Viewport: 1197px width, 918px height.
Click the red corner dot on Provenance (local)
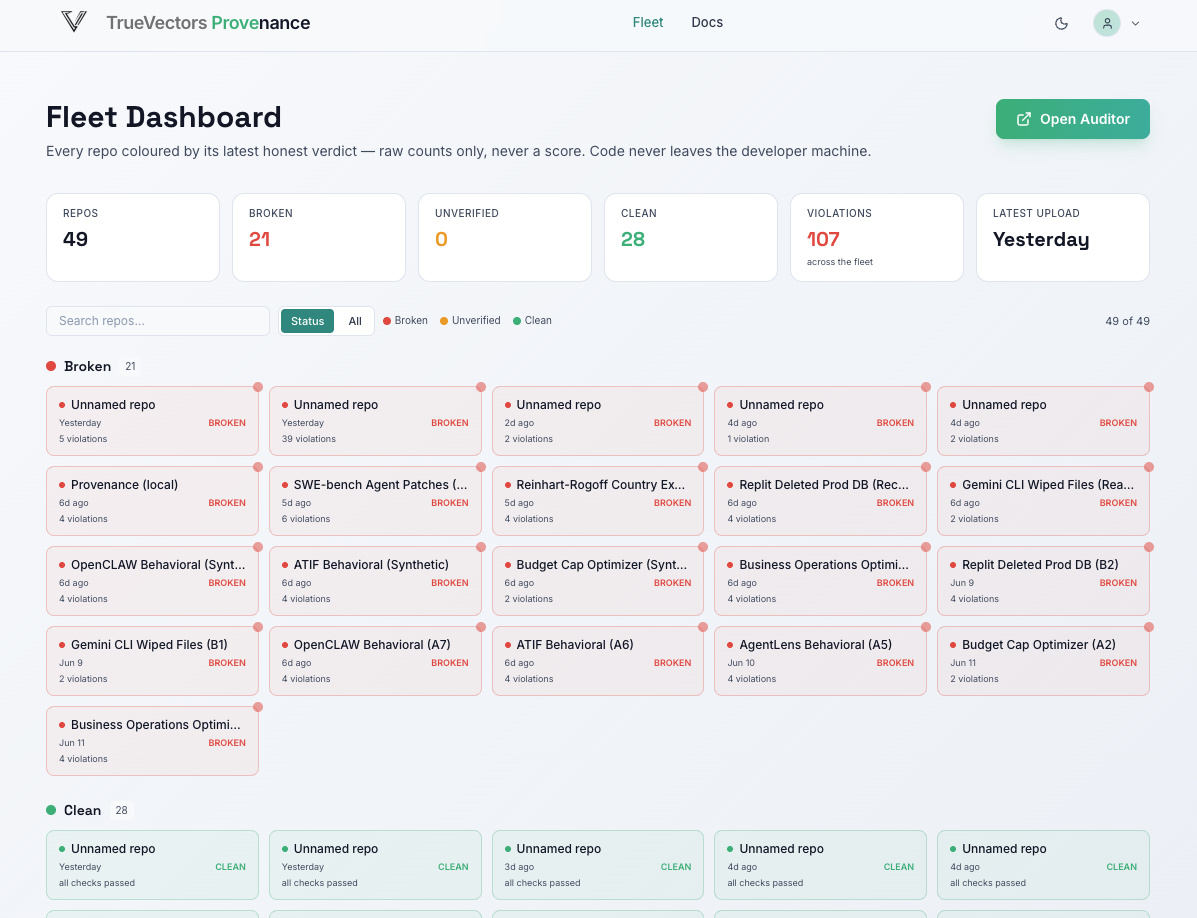(258, 467)
